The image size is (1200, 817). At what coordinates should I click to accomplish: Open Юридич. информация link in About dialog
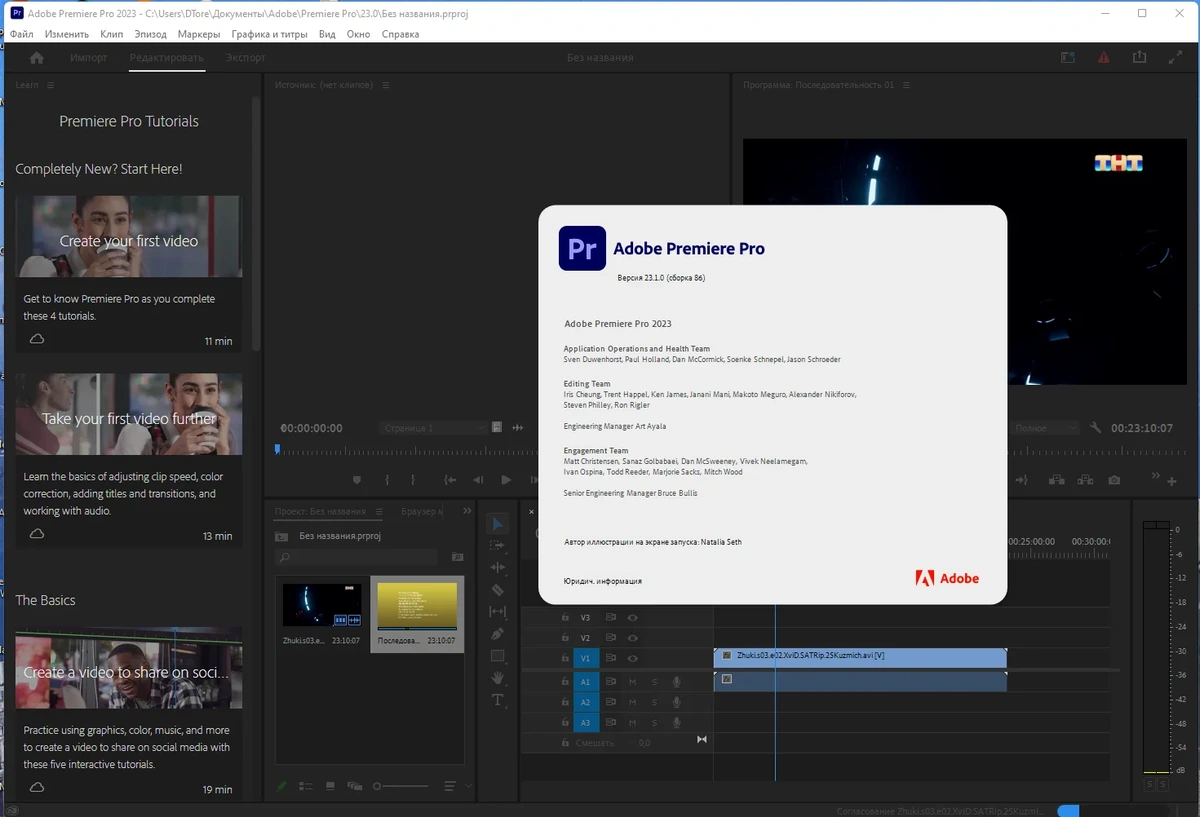pos(603,581)
